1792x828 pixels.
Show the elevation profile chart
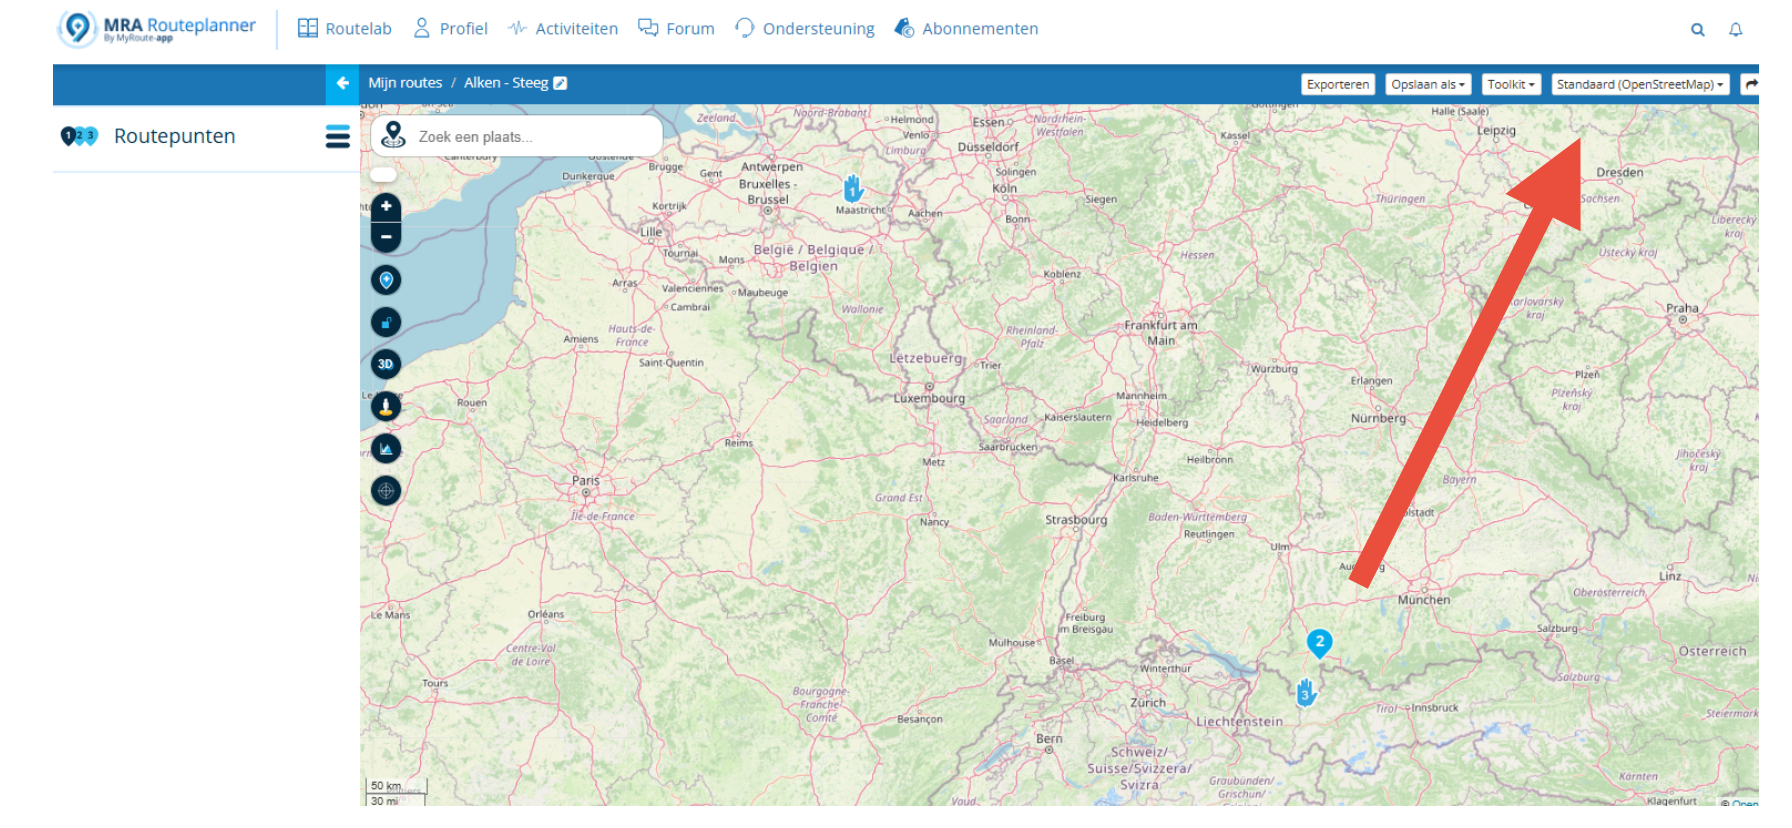coord(386,449)
